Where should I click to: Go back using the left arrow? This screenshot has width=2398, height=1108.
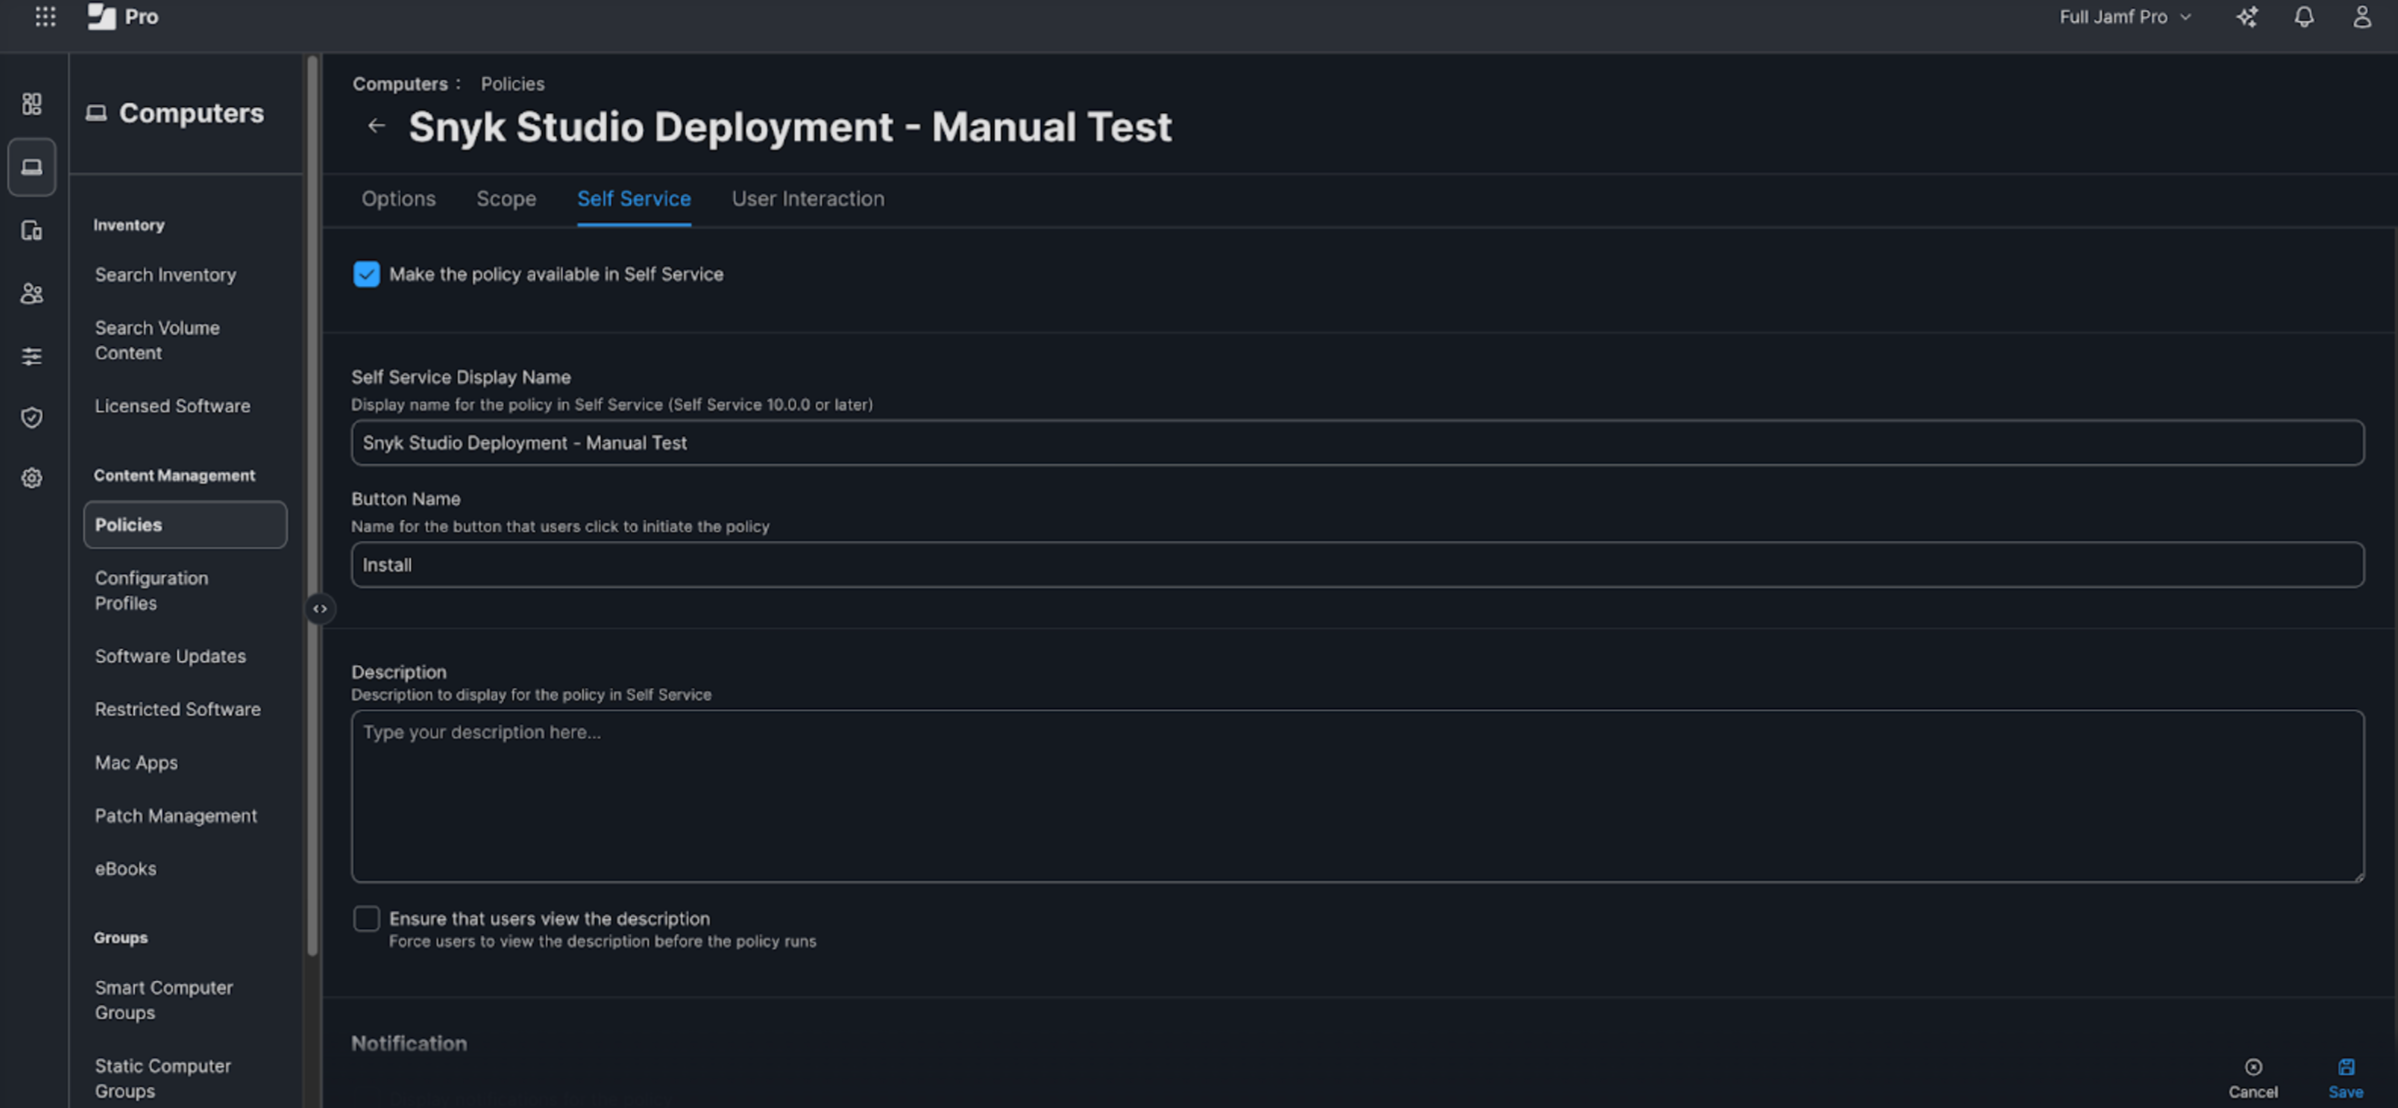[x=376, y=126]
